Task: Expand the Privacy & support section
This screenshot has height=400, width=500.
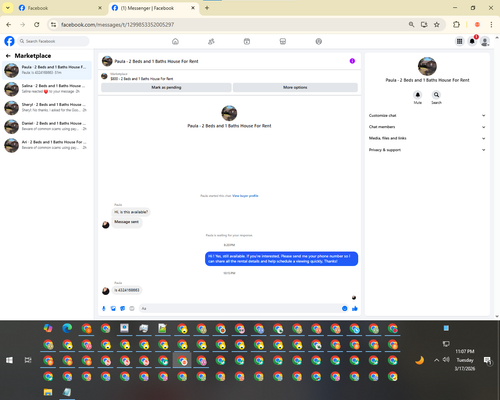Action: (427, 150)
